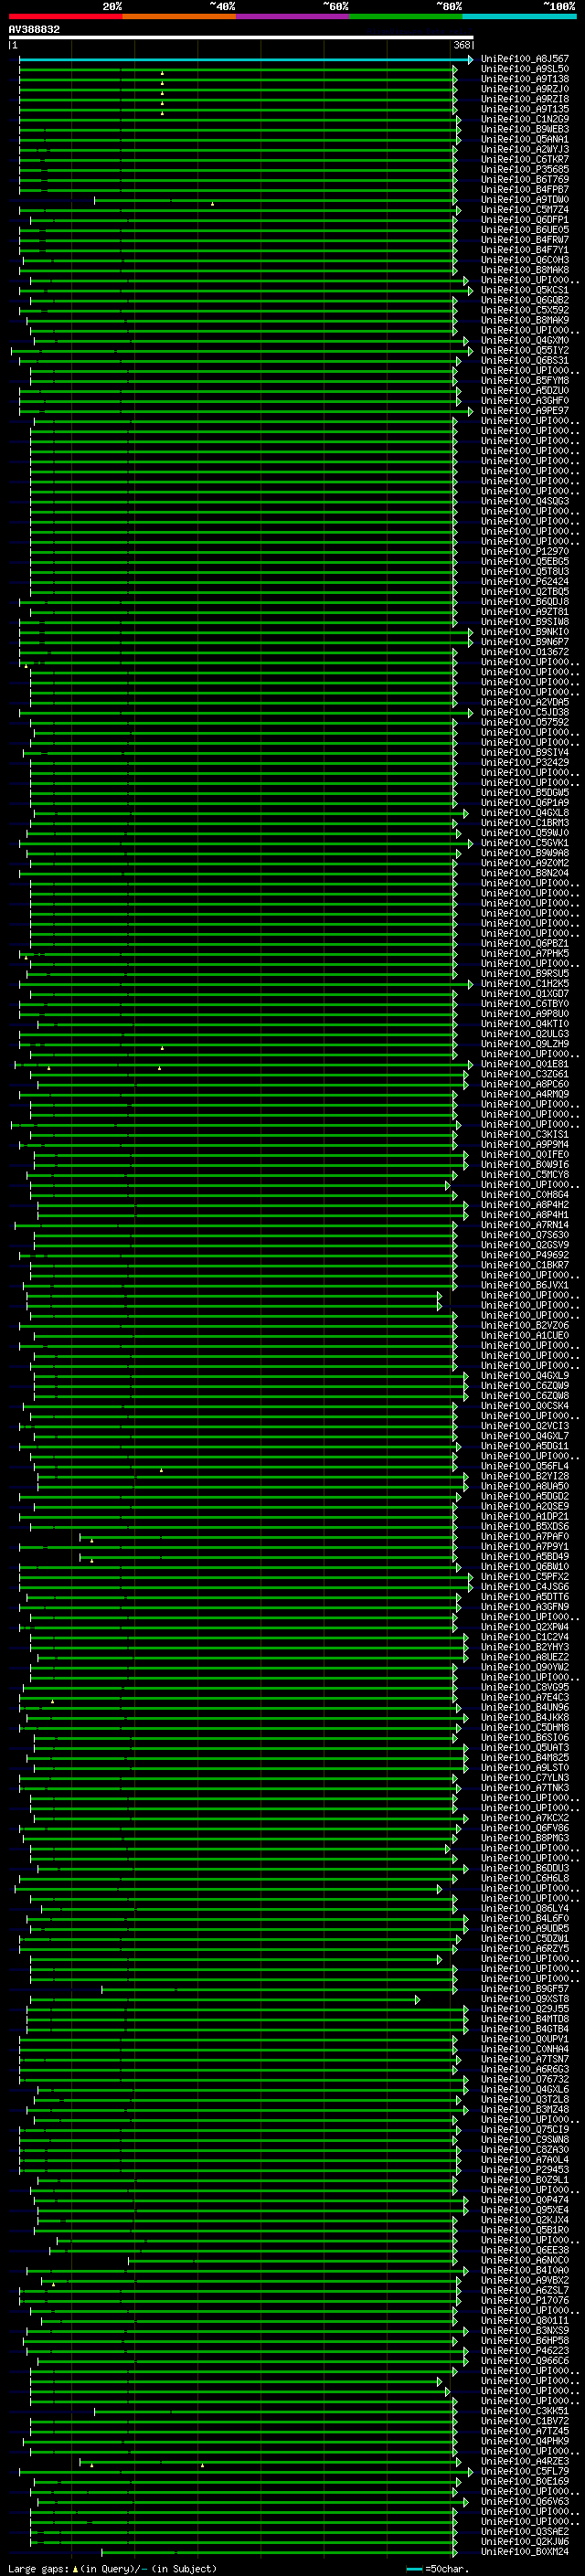Select the UniRef100_C1BKR7 label

[x=525, y=1266]
